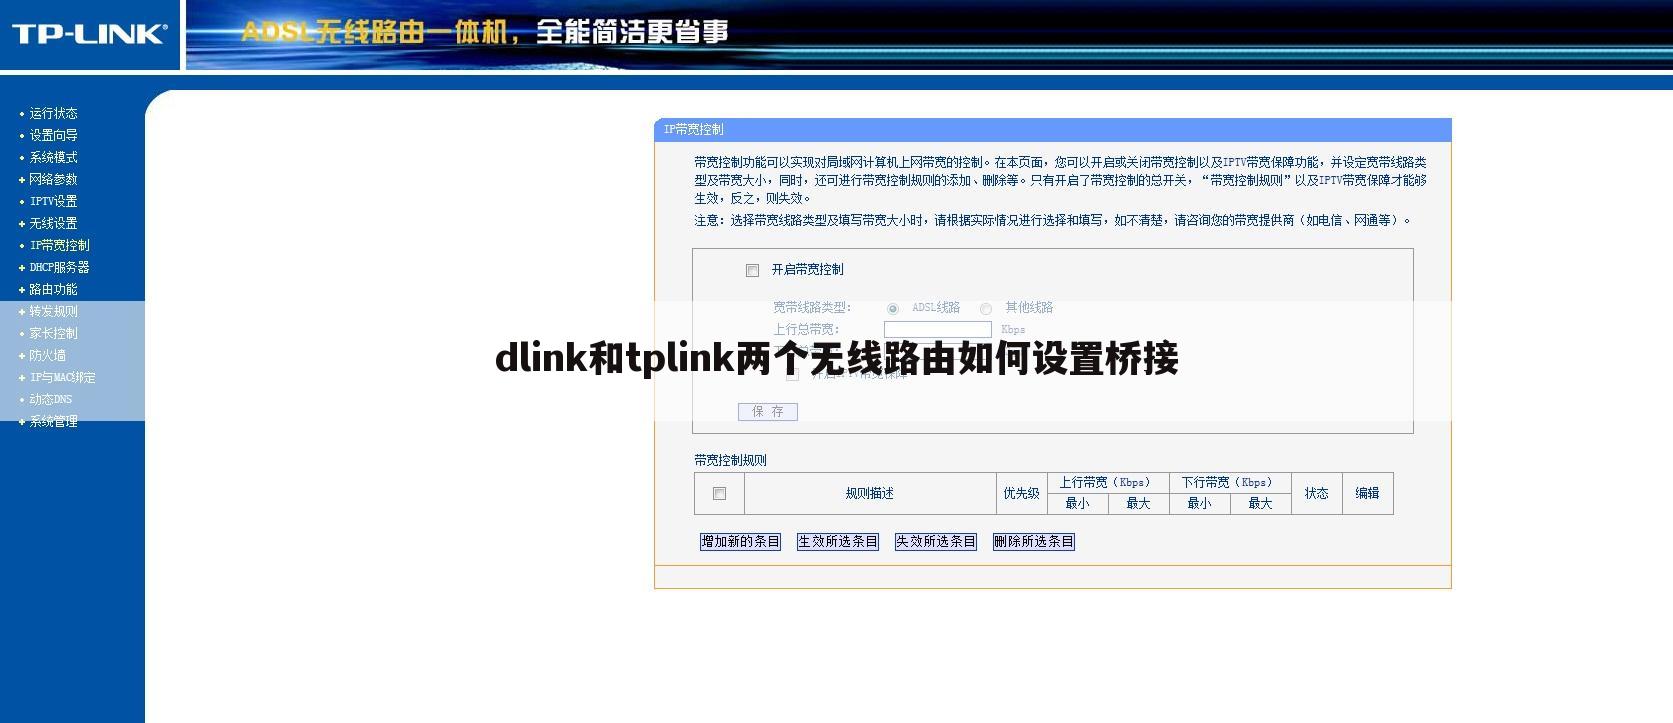Focus the 上行总带宽 input field

[x=938, y=329]
